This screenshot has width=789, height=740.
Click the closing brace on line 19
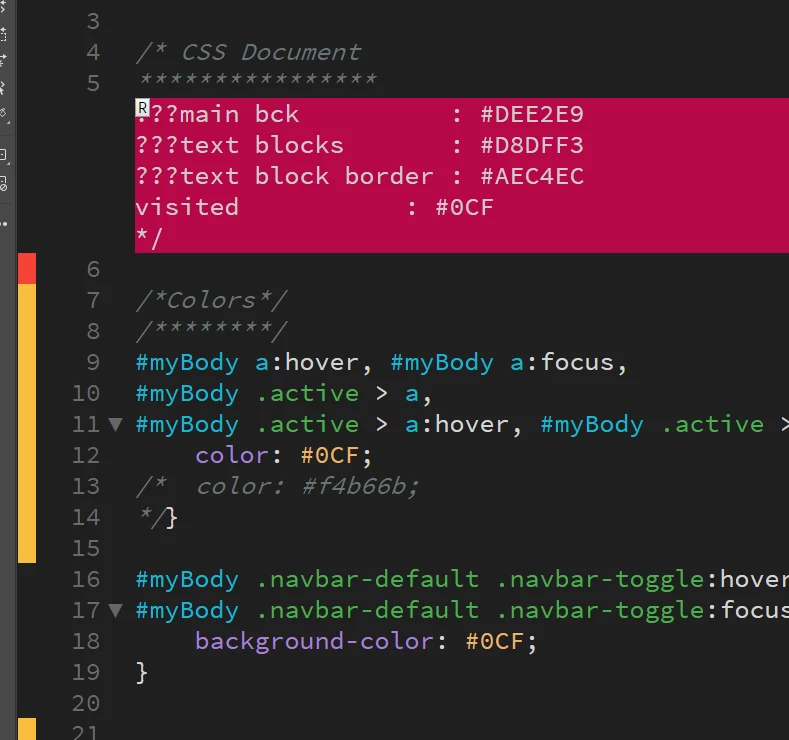(141, 673)
